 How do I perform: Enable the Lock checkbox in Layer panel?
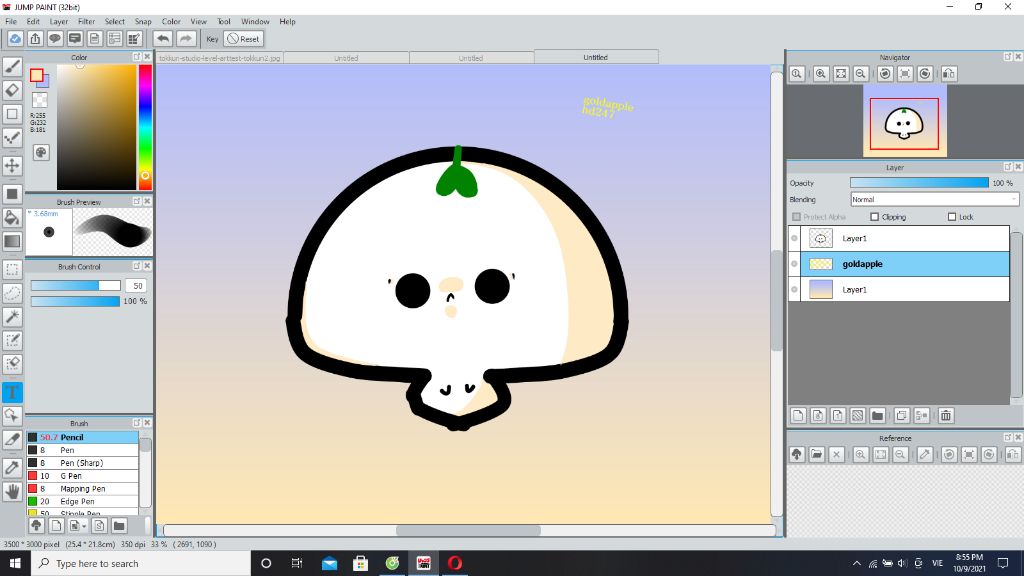click(952, 217)
